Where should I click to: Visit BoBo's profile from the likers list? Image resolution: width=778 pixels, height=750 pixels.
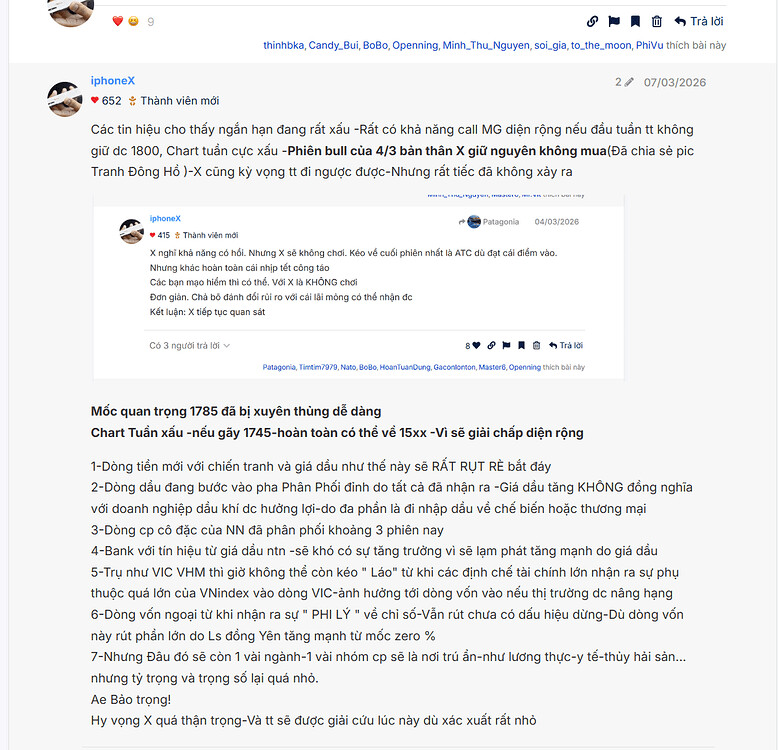coord(375,46)
